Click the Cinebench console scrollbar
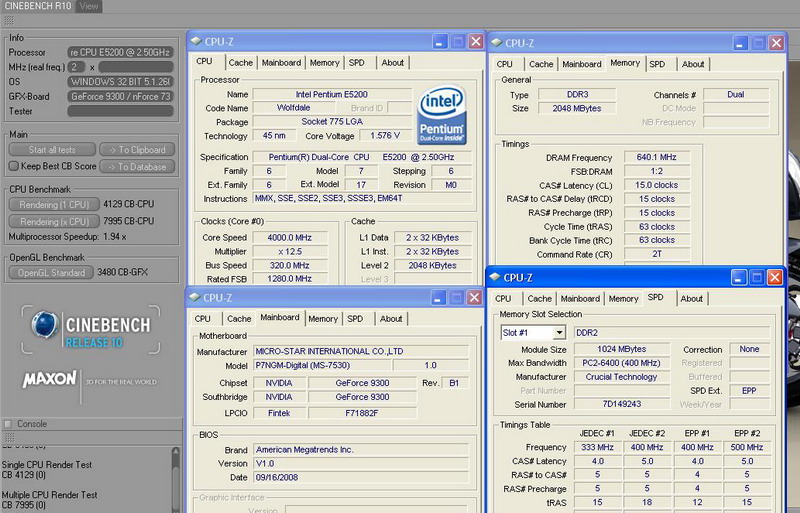 click(x=176, y=479)
